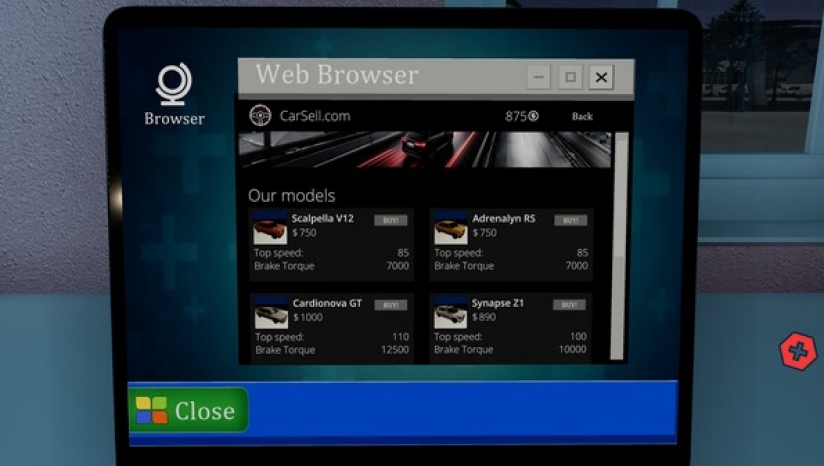
Task: Buy the Synapse Z1
Action: coord(570,305)
